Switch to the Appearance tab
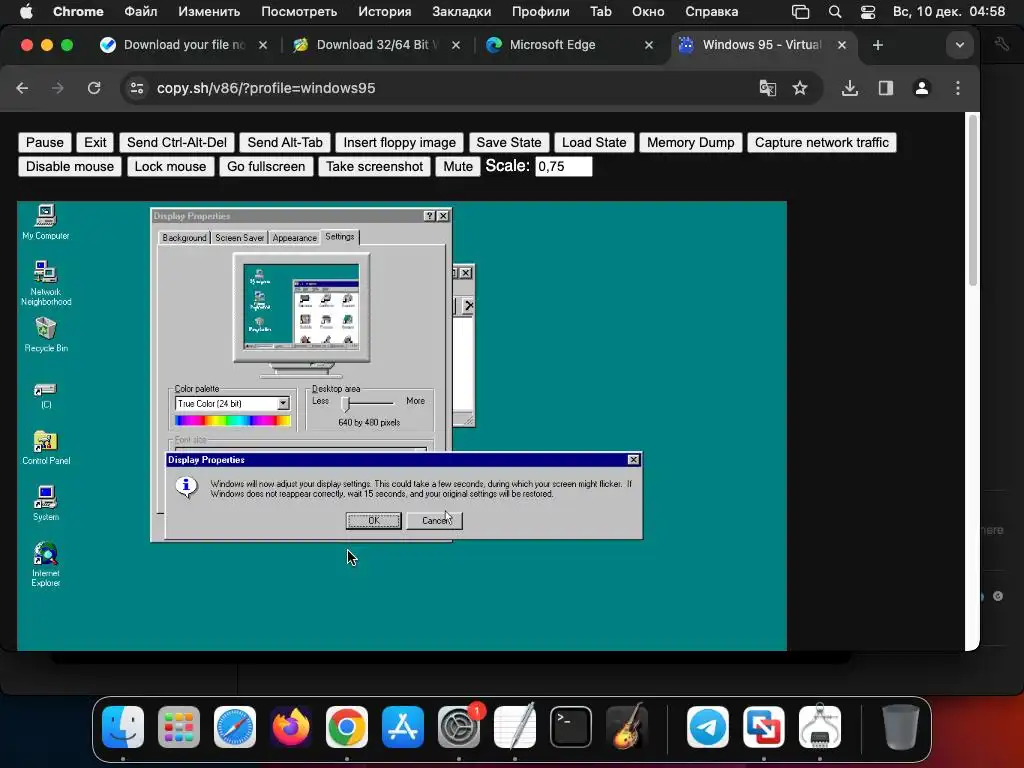This screenshot has width=1024, height=768. [295, 238]
